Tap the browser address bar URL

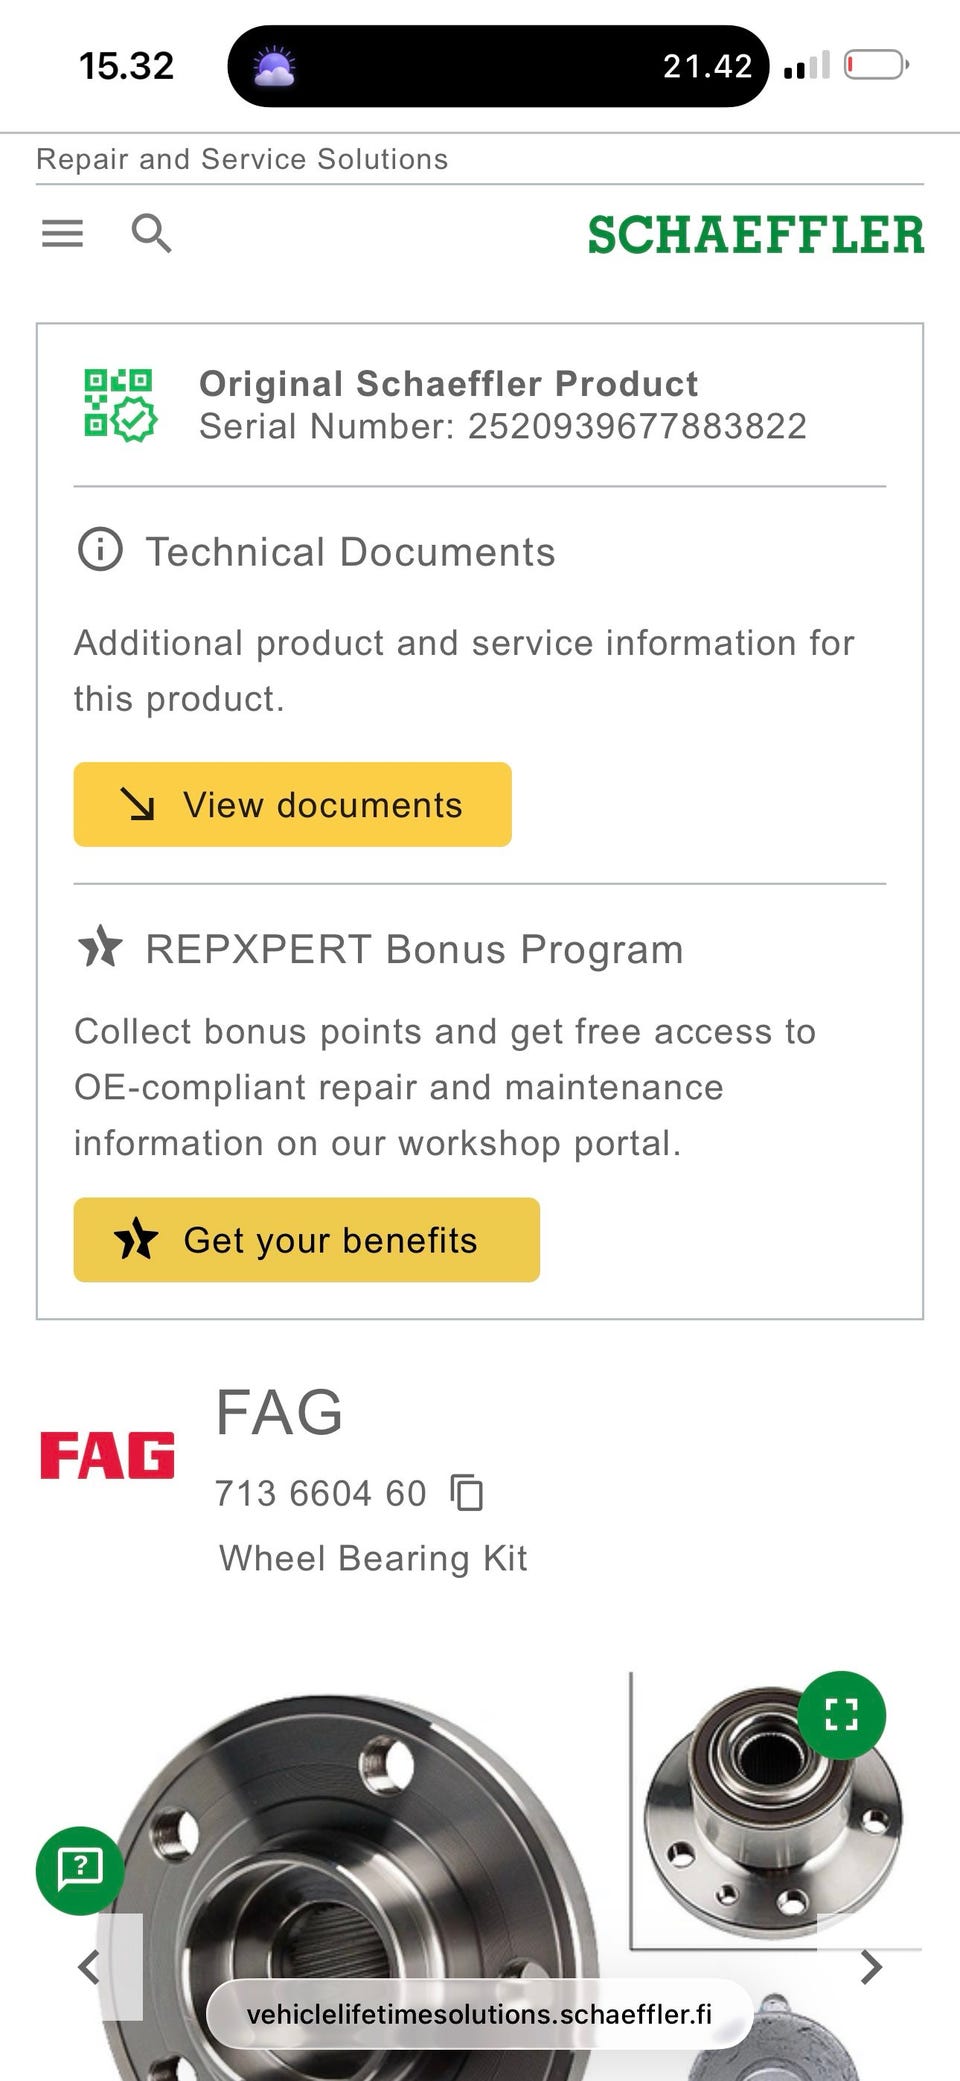(479, 2013)
